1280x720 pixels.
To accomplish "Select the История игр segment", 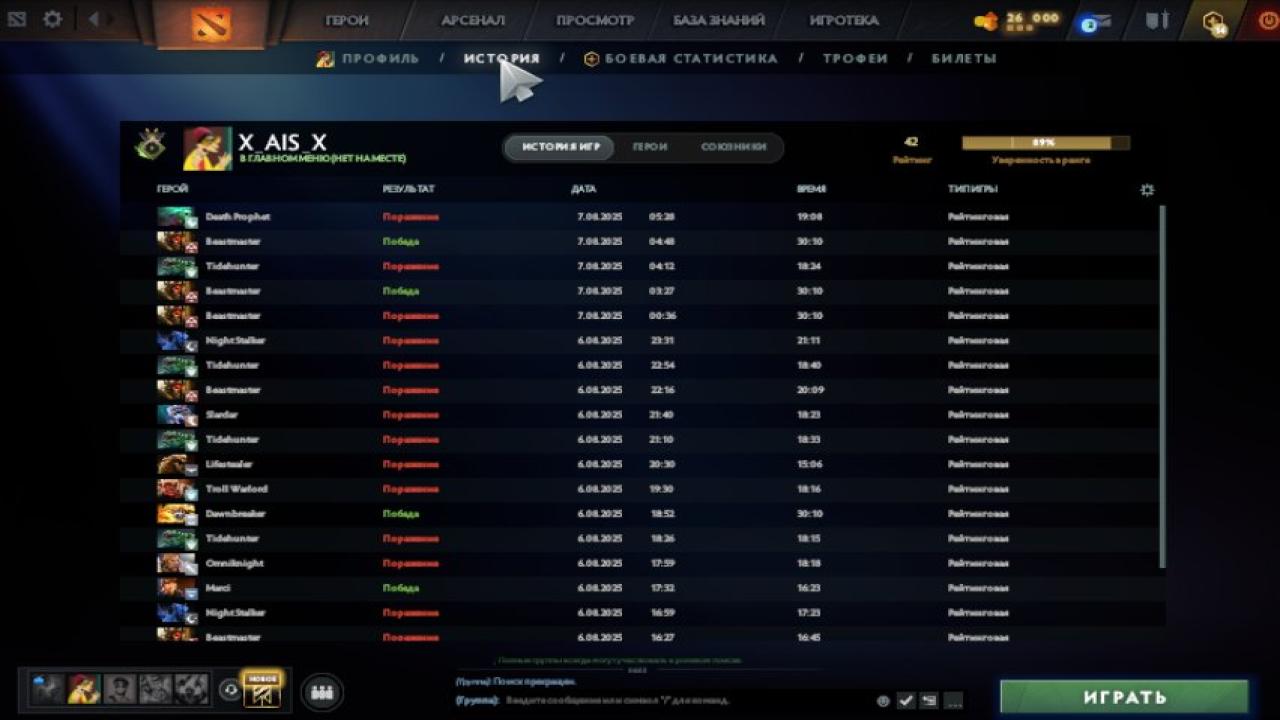I will (x=560, y=147).
